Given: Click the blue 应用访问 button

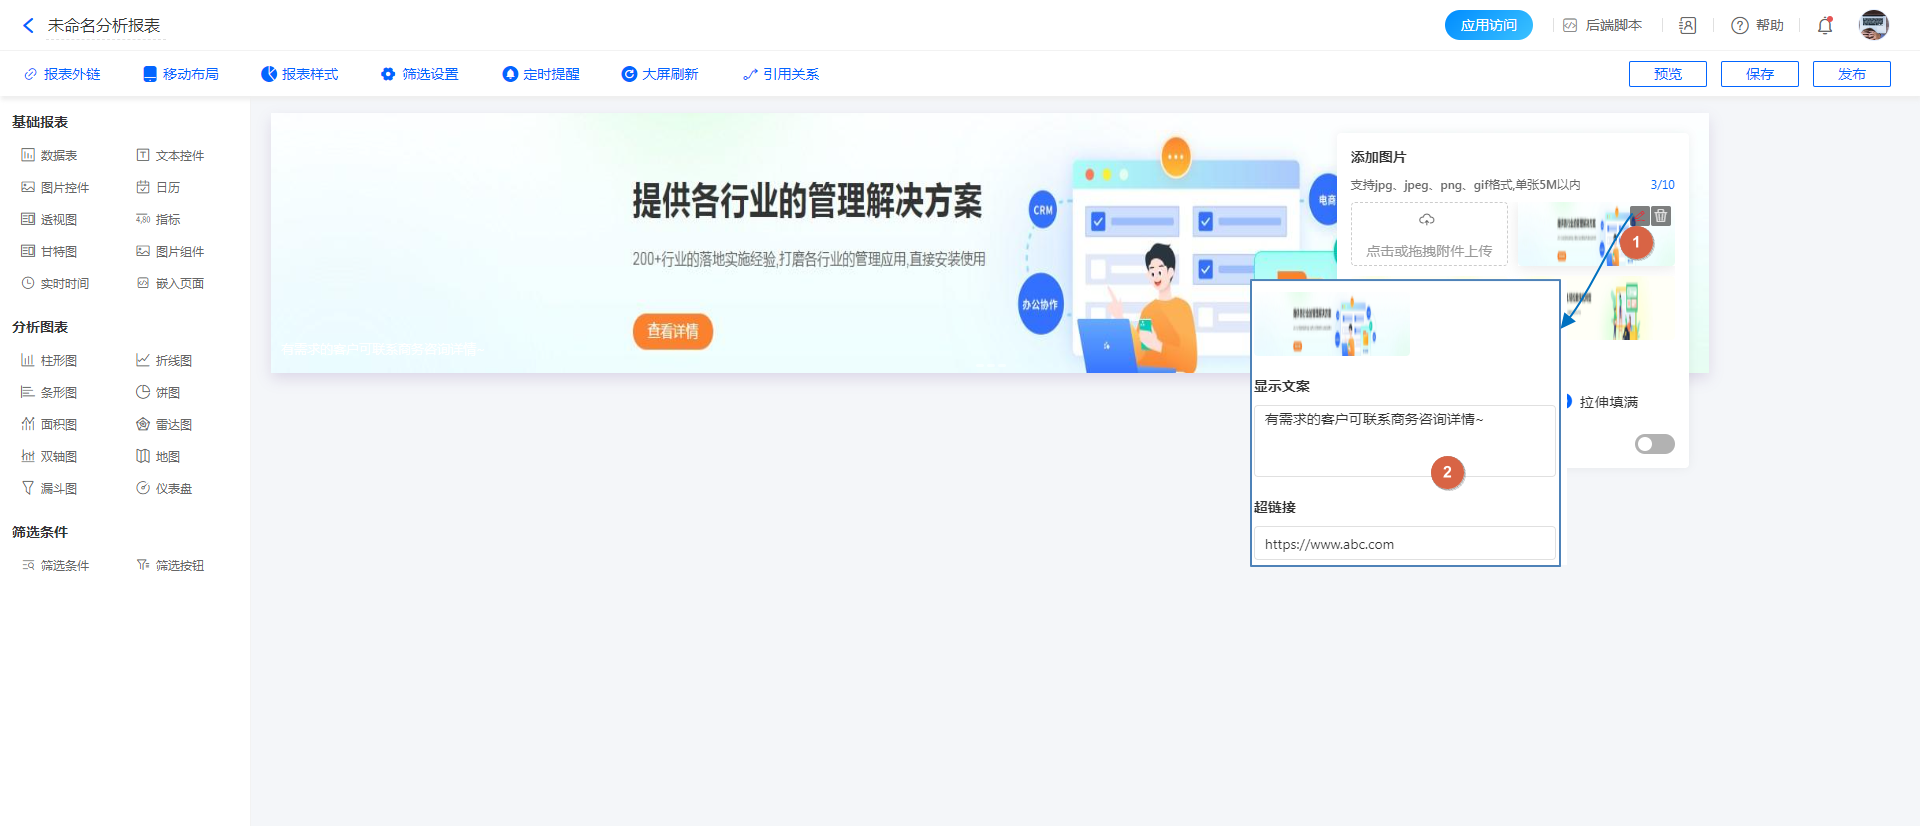Looking at the screenshot, I should point(1488,26).
